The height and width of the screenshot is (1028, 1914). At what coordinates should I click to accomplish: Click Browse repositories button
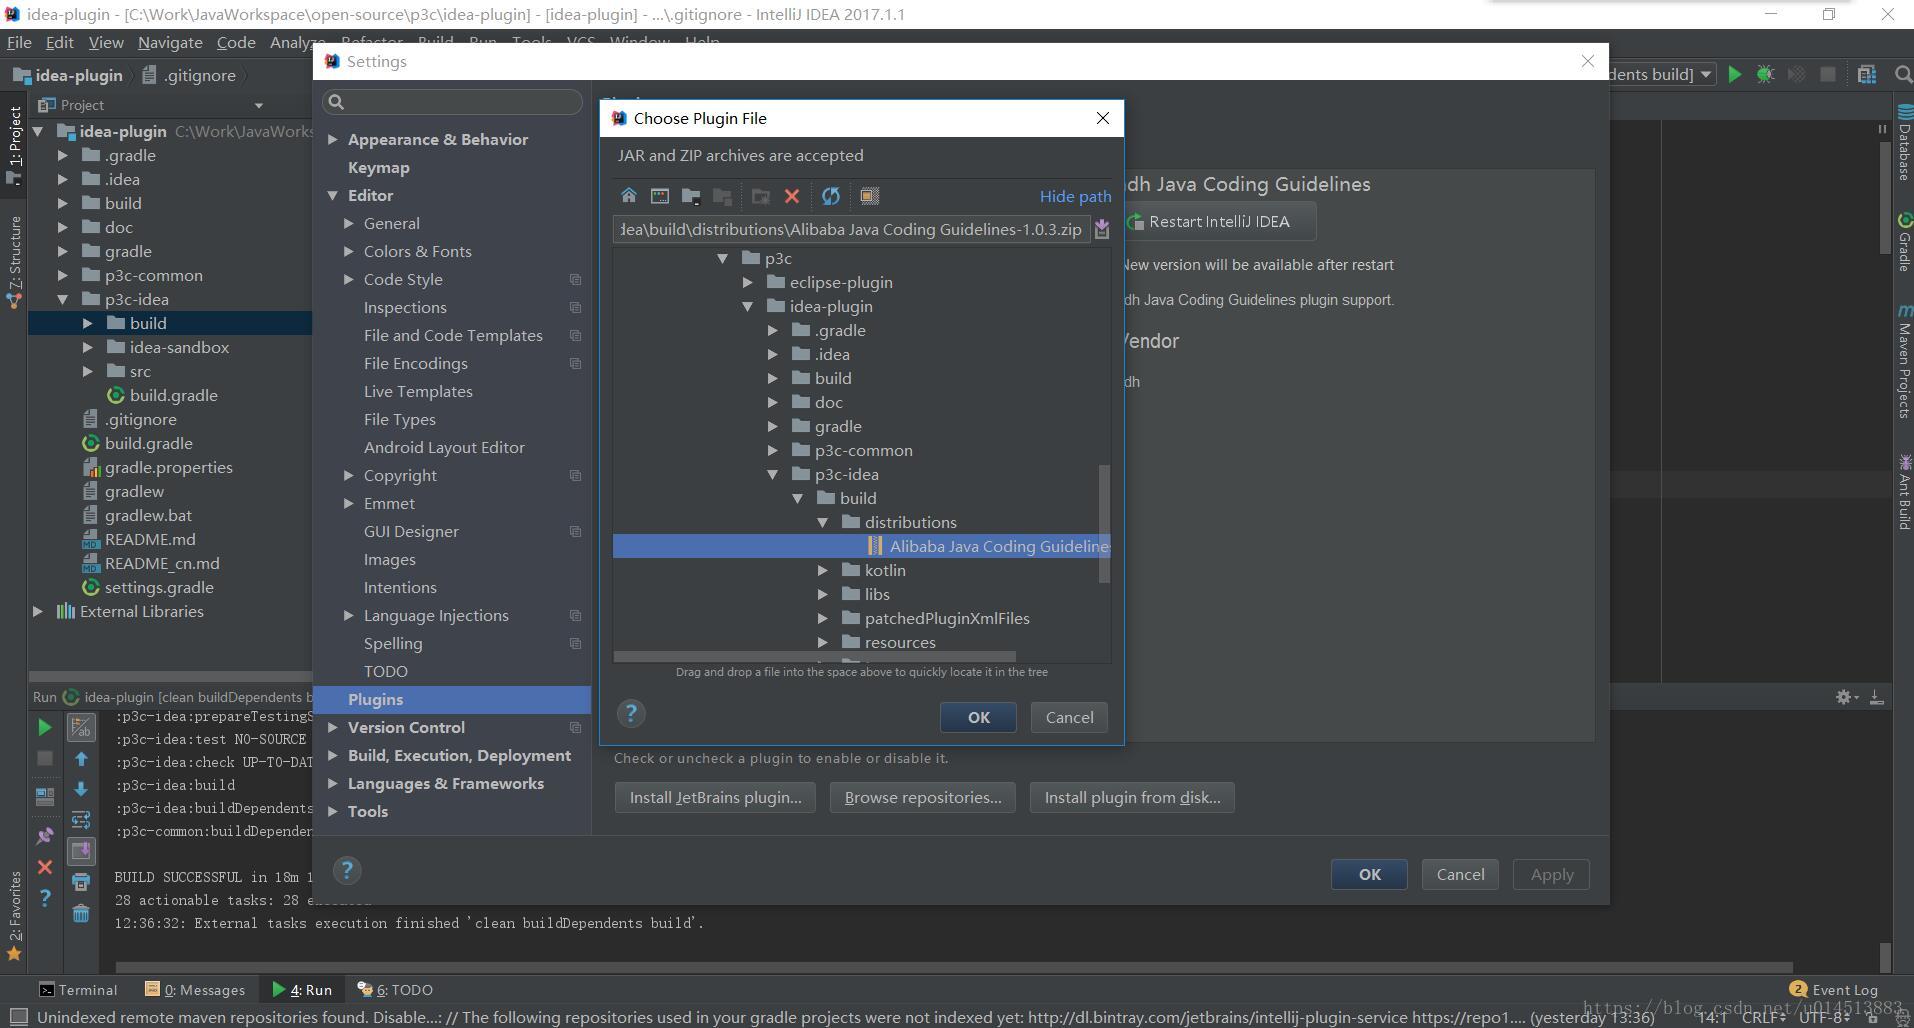tap(922, 797)
